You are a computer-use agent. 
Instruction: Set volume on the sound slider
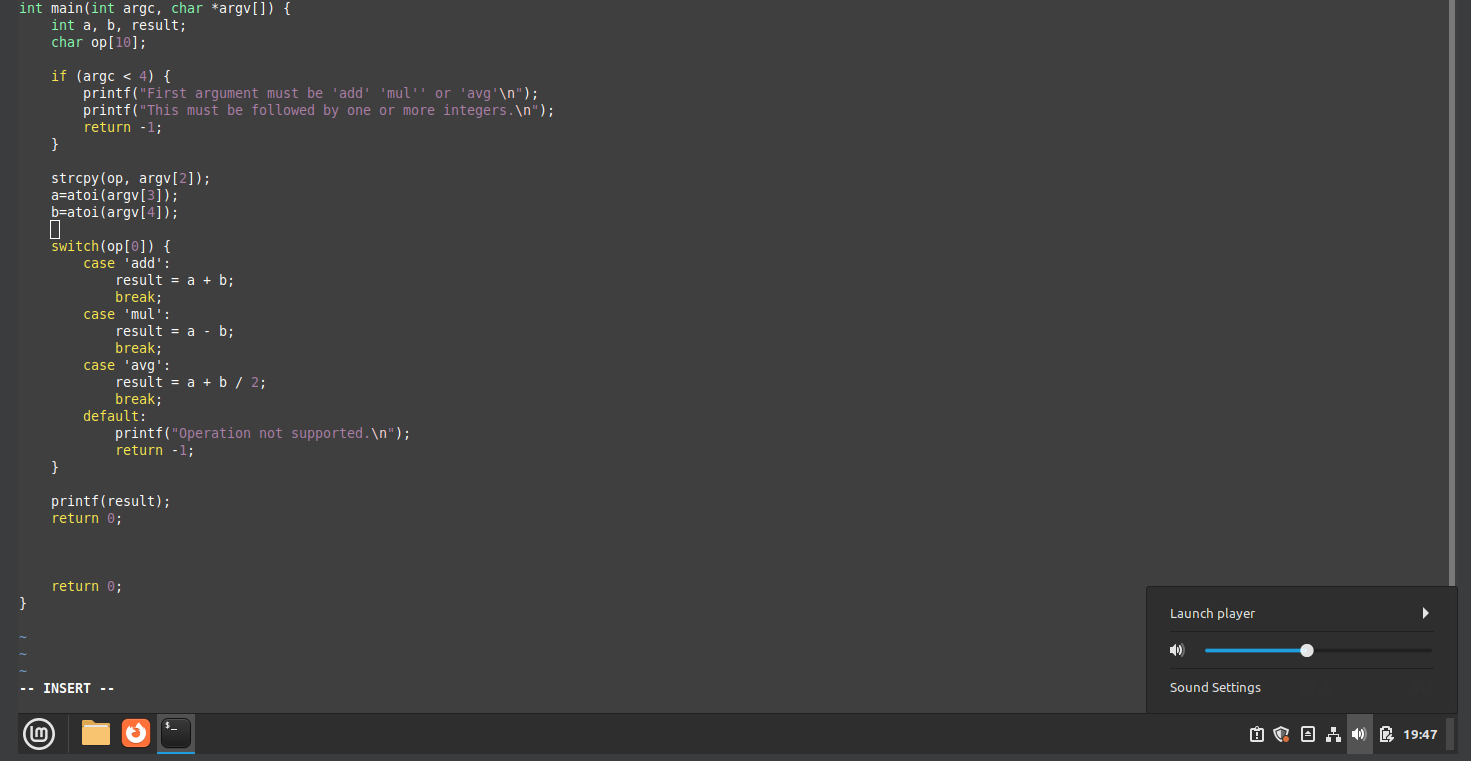coord(1318,651)
